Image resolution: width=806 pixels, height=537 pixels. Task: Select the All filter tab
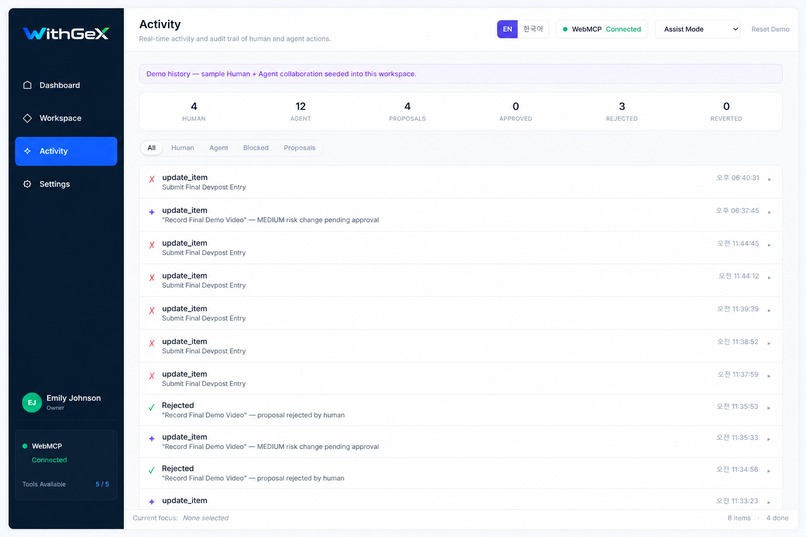click(152, 148)
